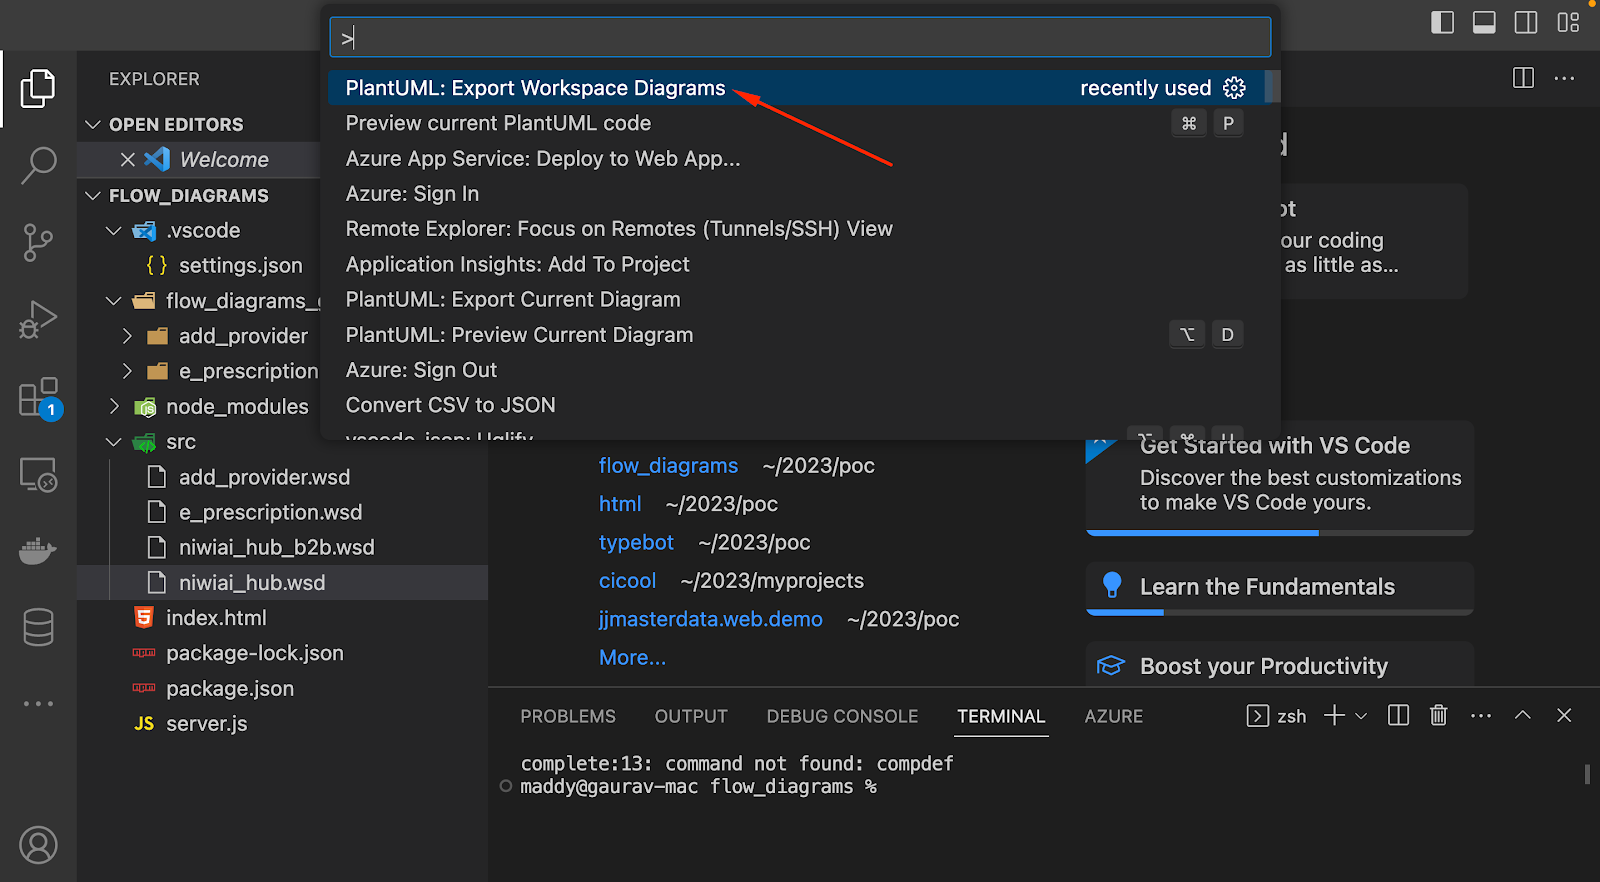The image size is (1600, 882).
Task: Split the terminal
Action: [x=1398, y=715]
